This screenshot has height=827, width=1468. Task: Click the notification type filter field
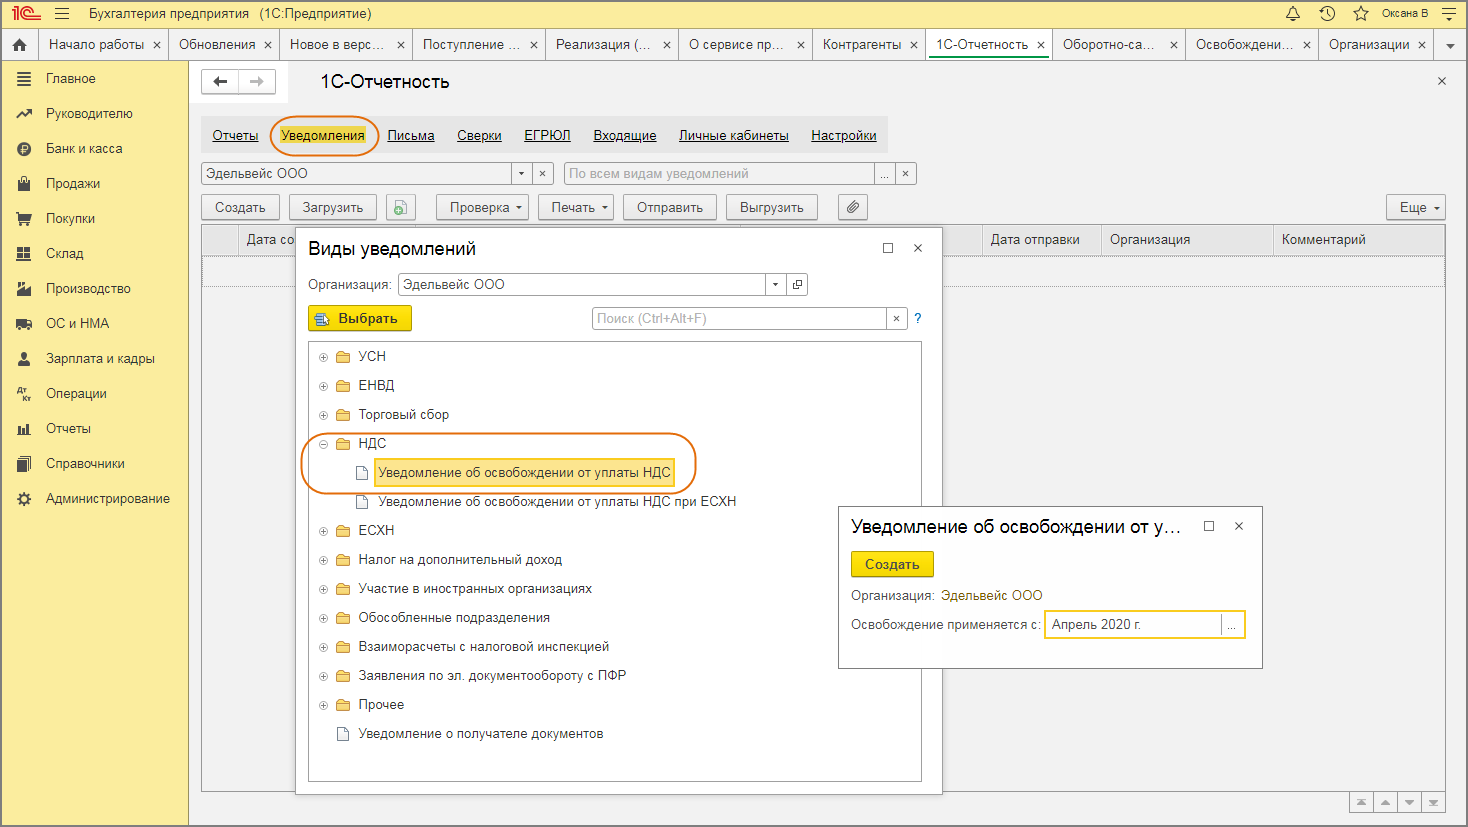click(720, 174)
